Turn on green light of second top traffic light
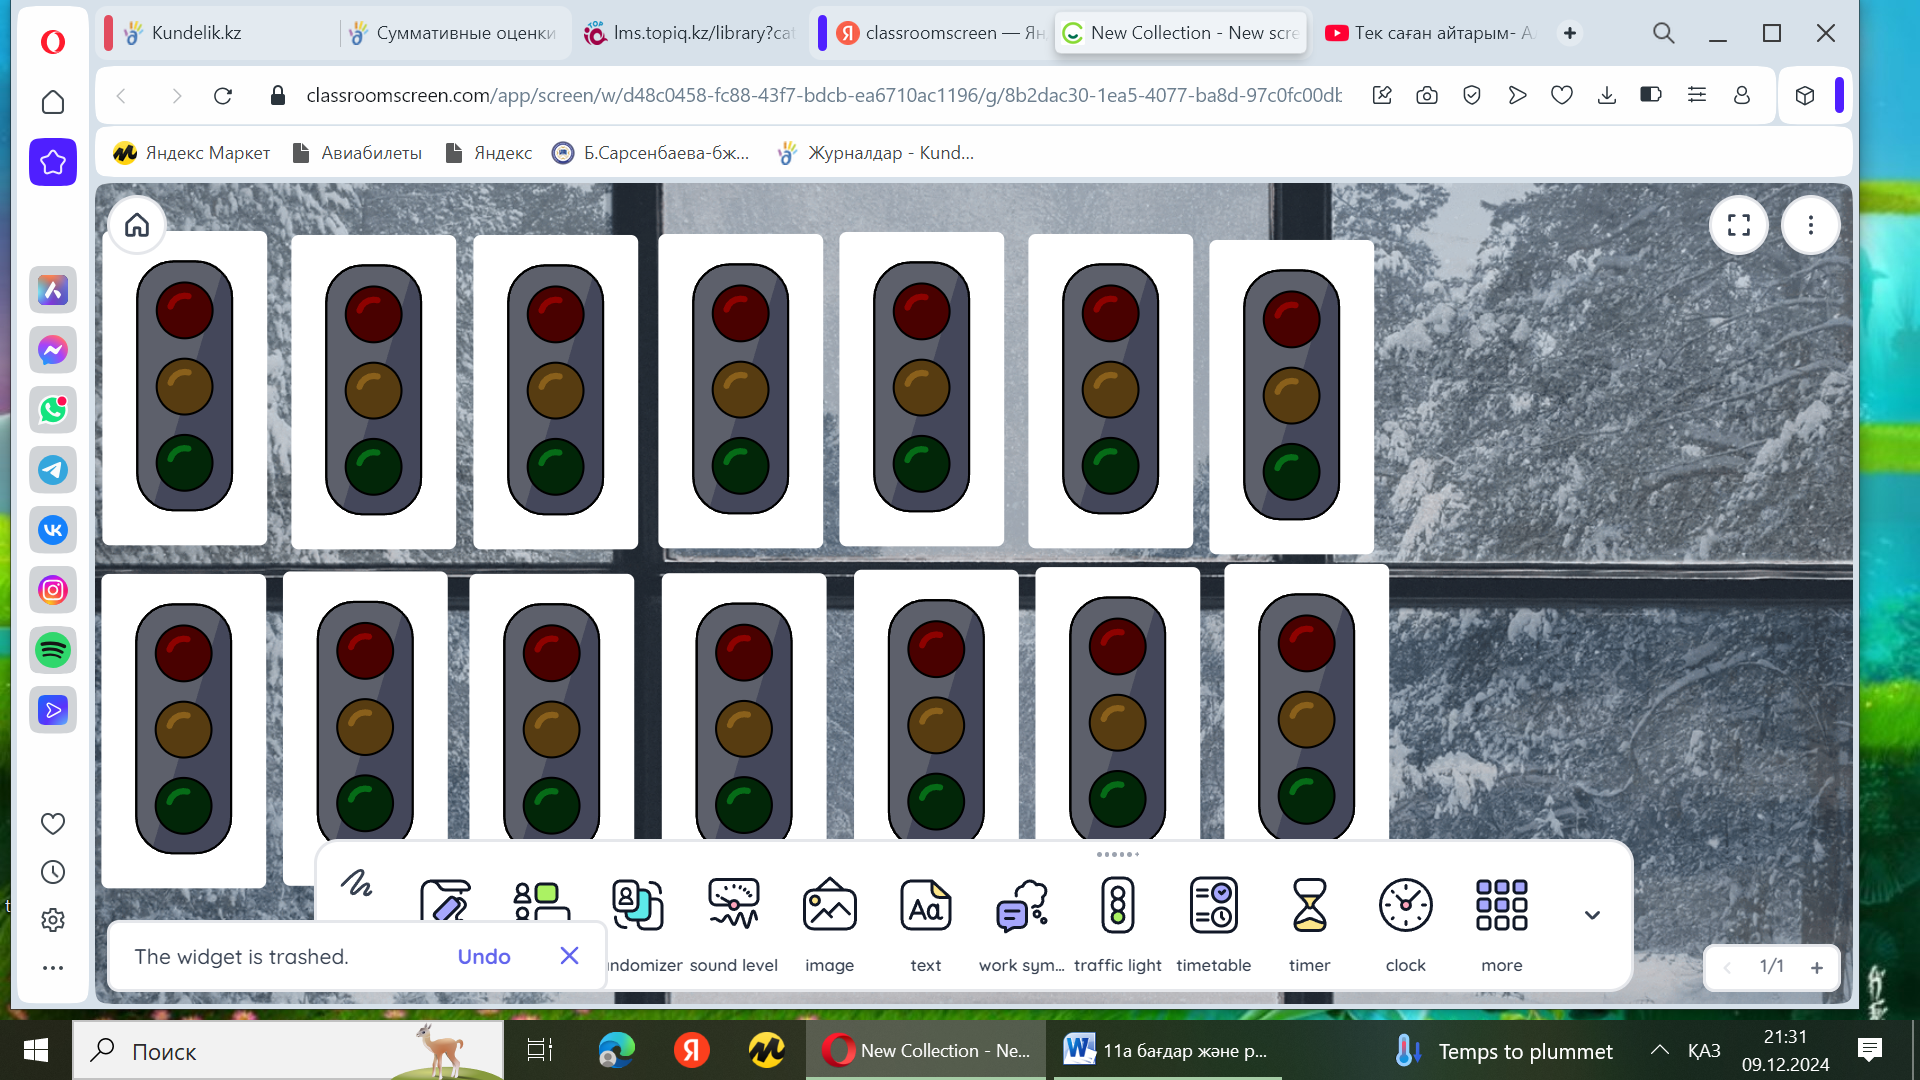This screenshot has height=1080, width=1920. (373, 468)
